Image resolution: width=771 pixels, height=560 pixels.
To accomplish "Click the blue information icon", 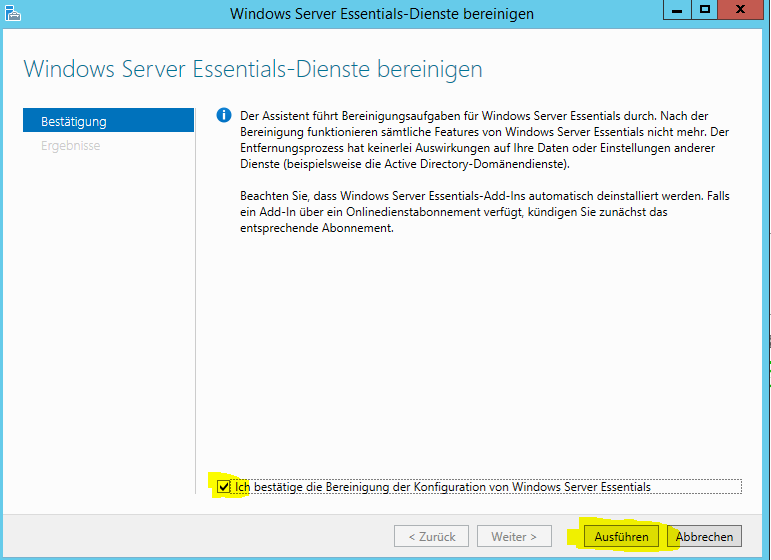I will tap(224, 116).
